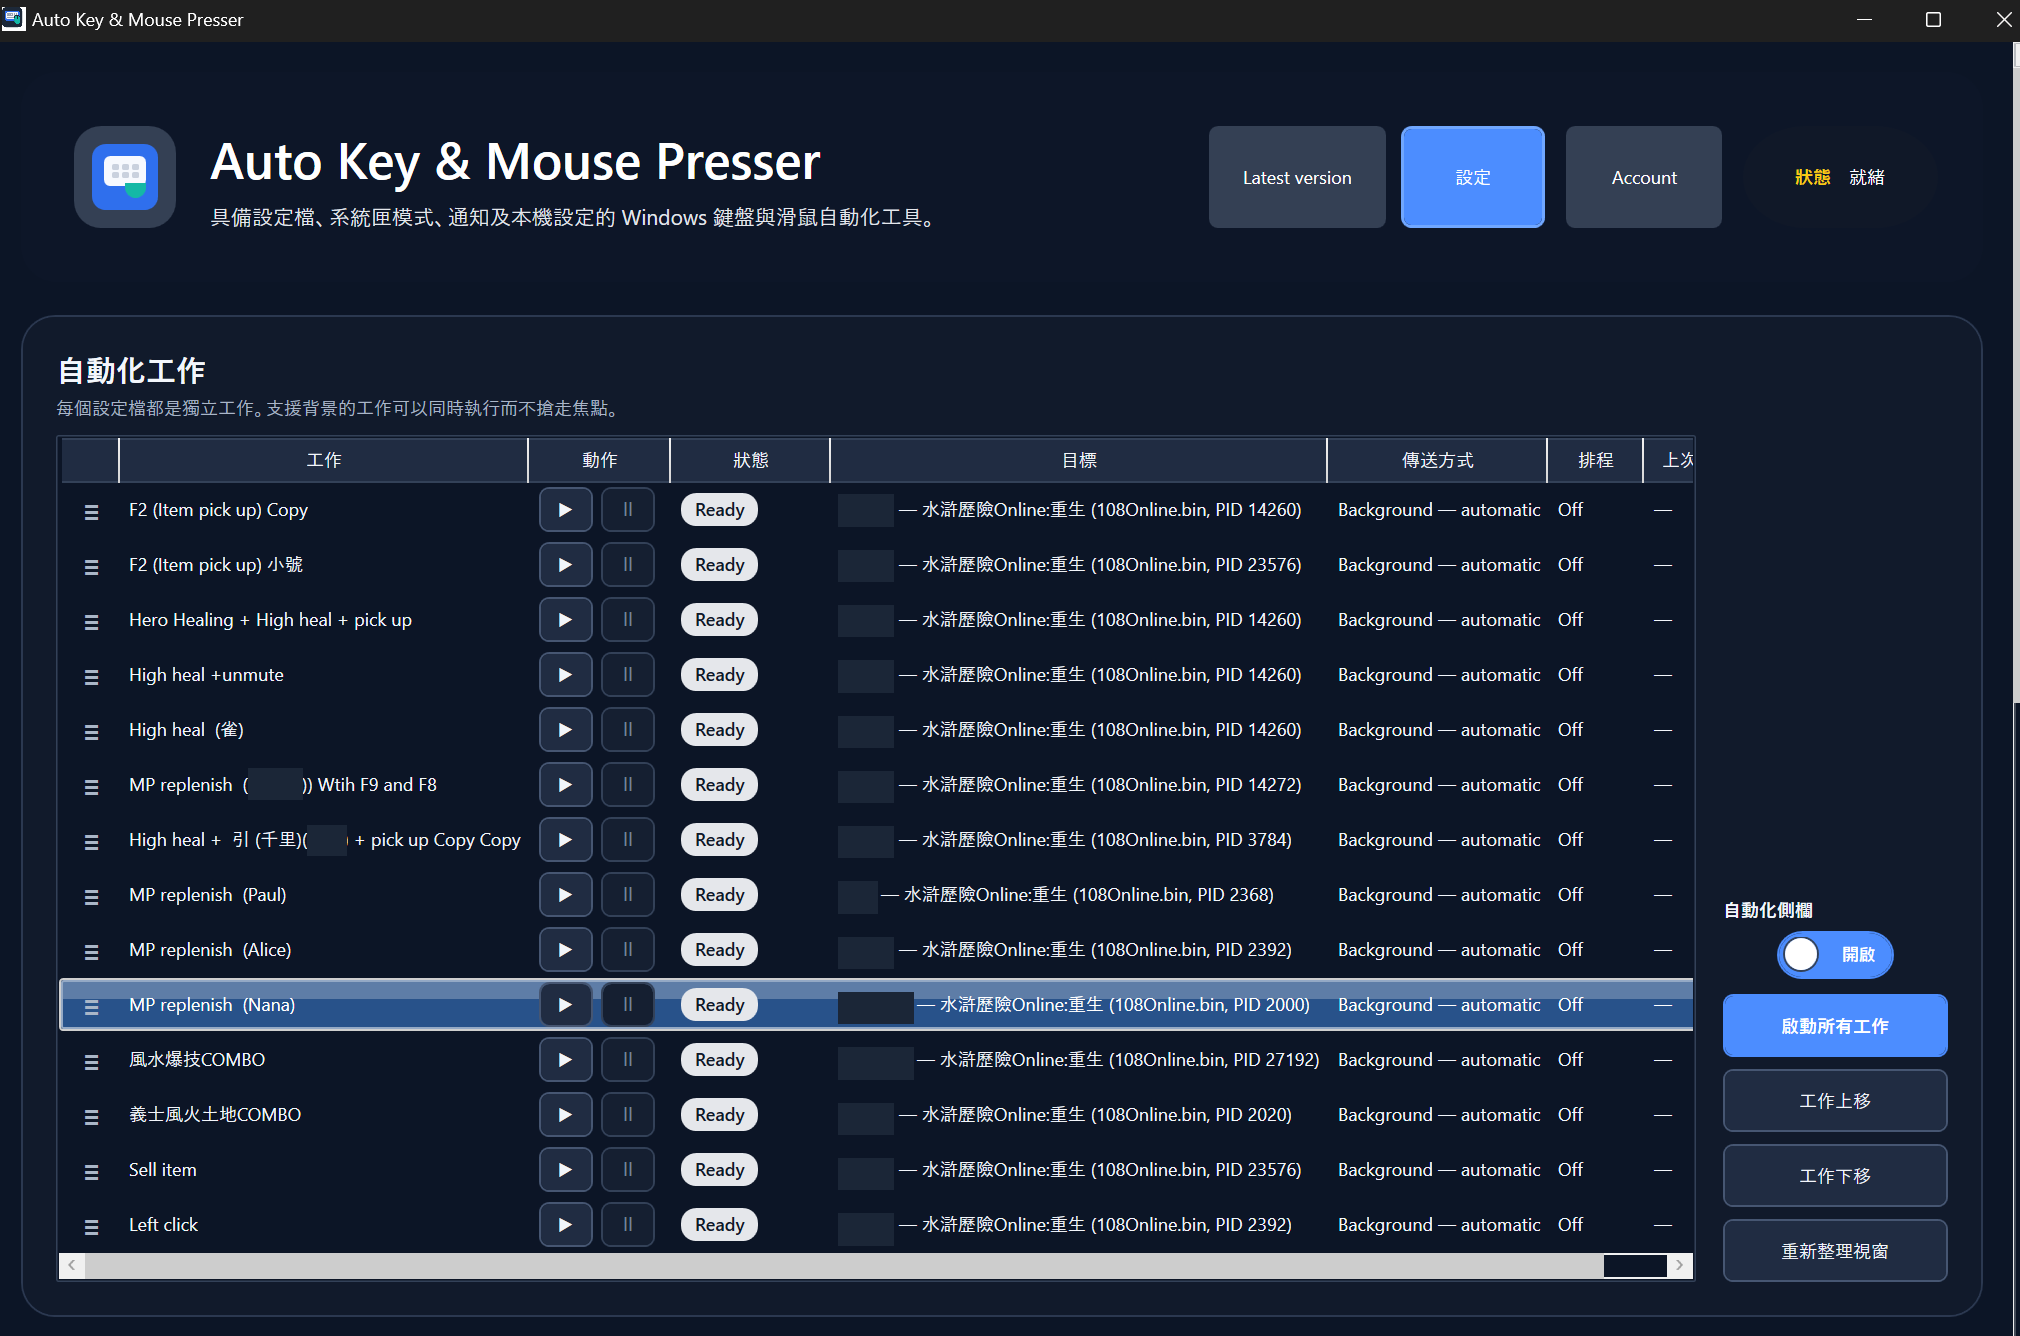
Task: Click the 狀態 就緒 status indicator
Action: click(x=1839, y=177)
